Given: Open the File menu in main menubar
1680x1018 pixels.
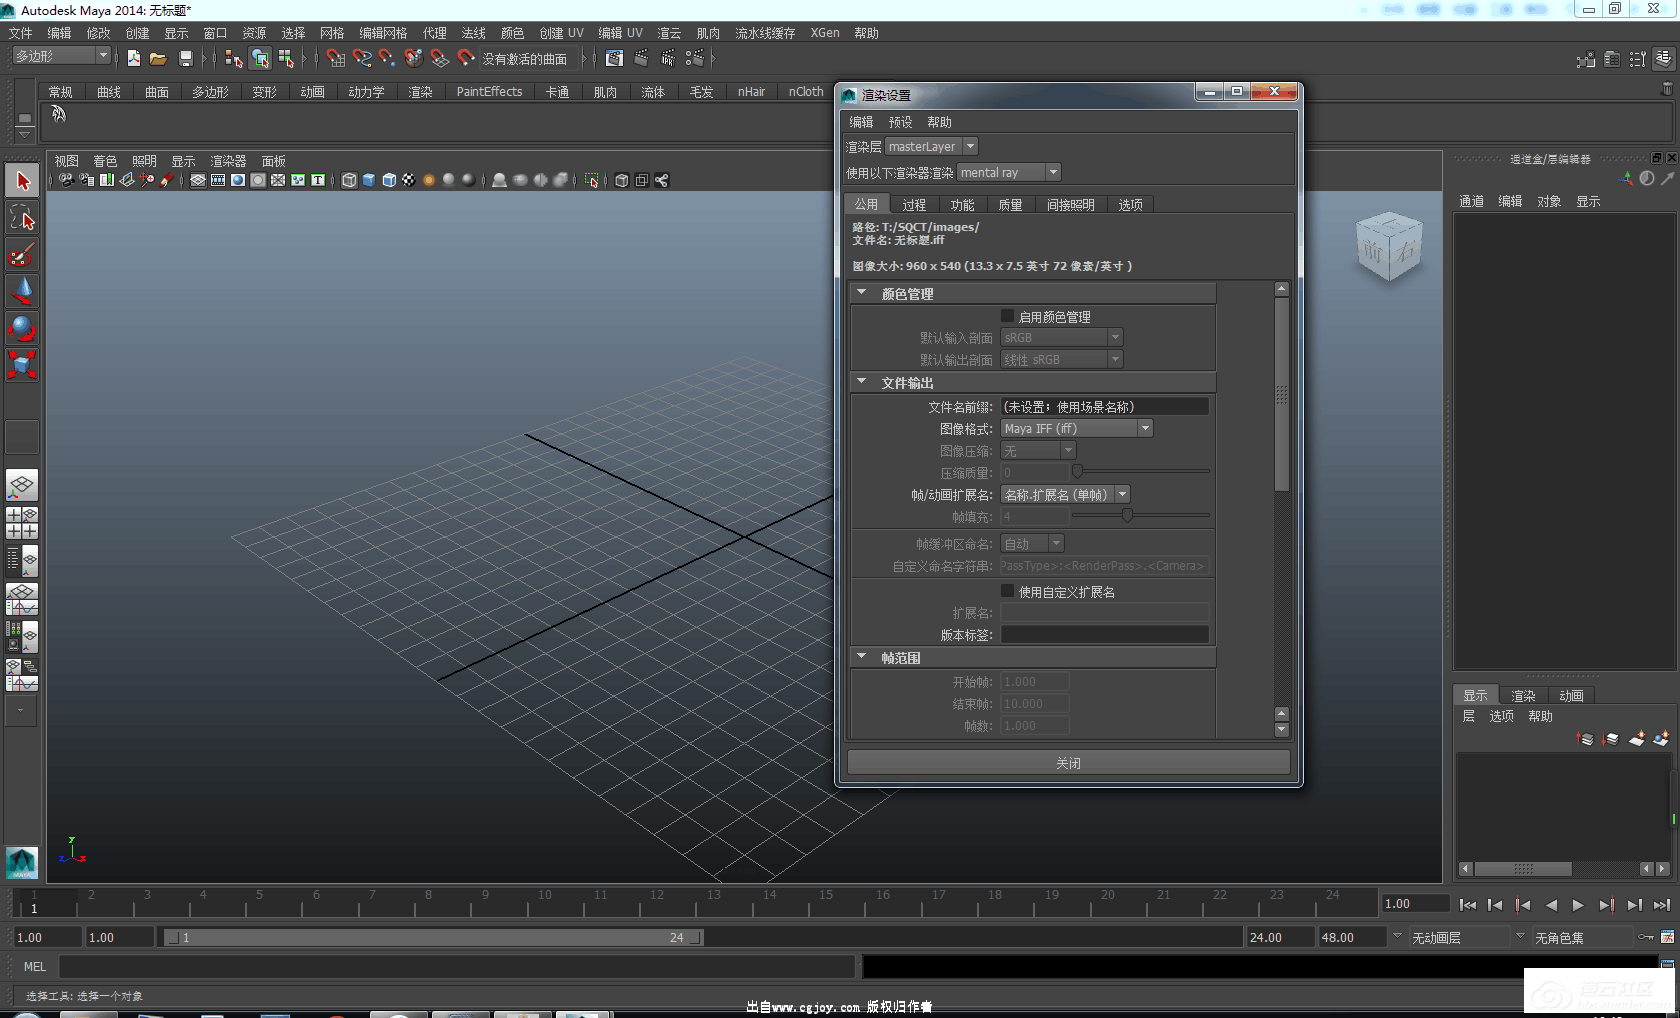Looking at the screenshot, I should pyautogui.click(x=21, y=33).
